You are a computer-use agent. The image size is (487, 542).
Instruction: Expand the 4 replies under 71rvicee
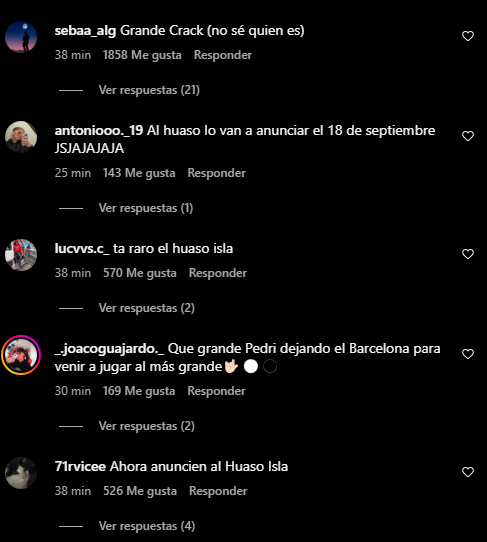(147, 526)
